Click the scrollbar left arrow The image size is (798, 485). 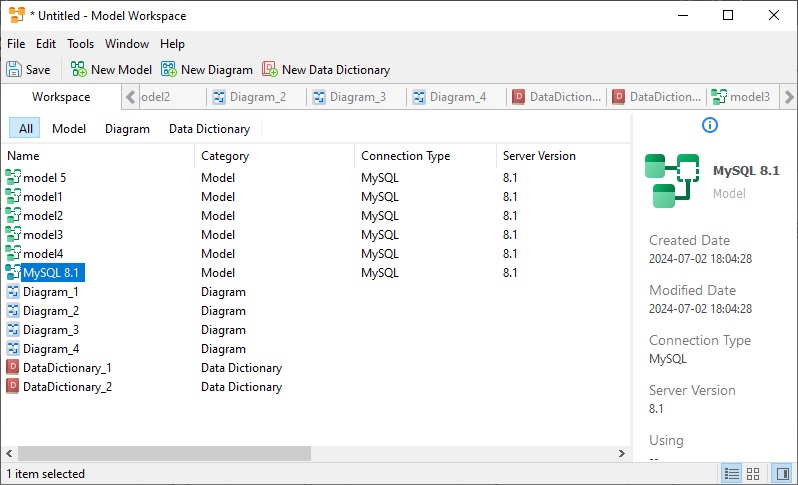(9, 453)
